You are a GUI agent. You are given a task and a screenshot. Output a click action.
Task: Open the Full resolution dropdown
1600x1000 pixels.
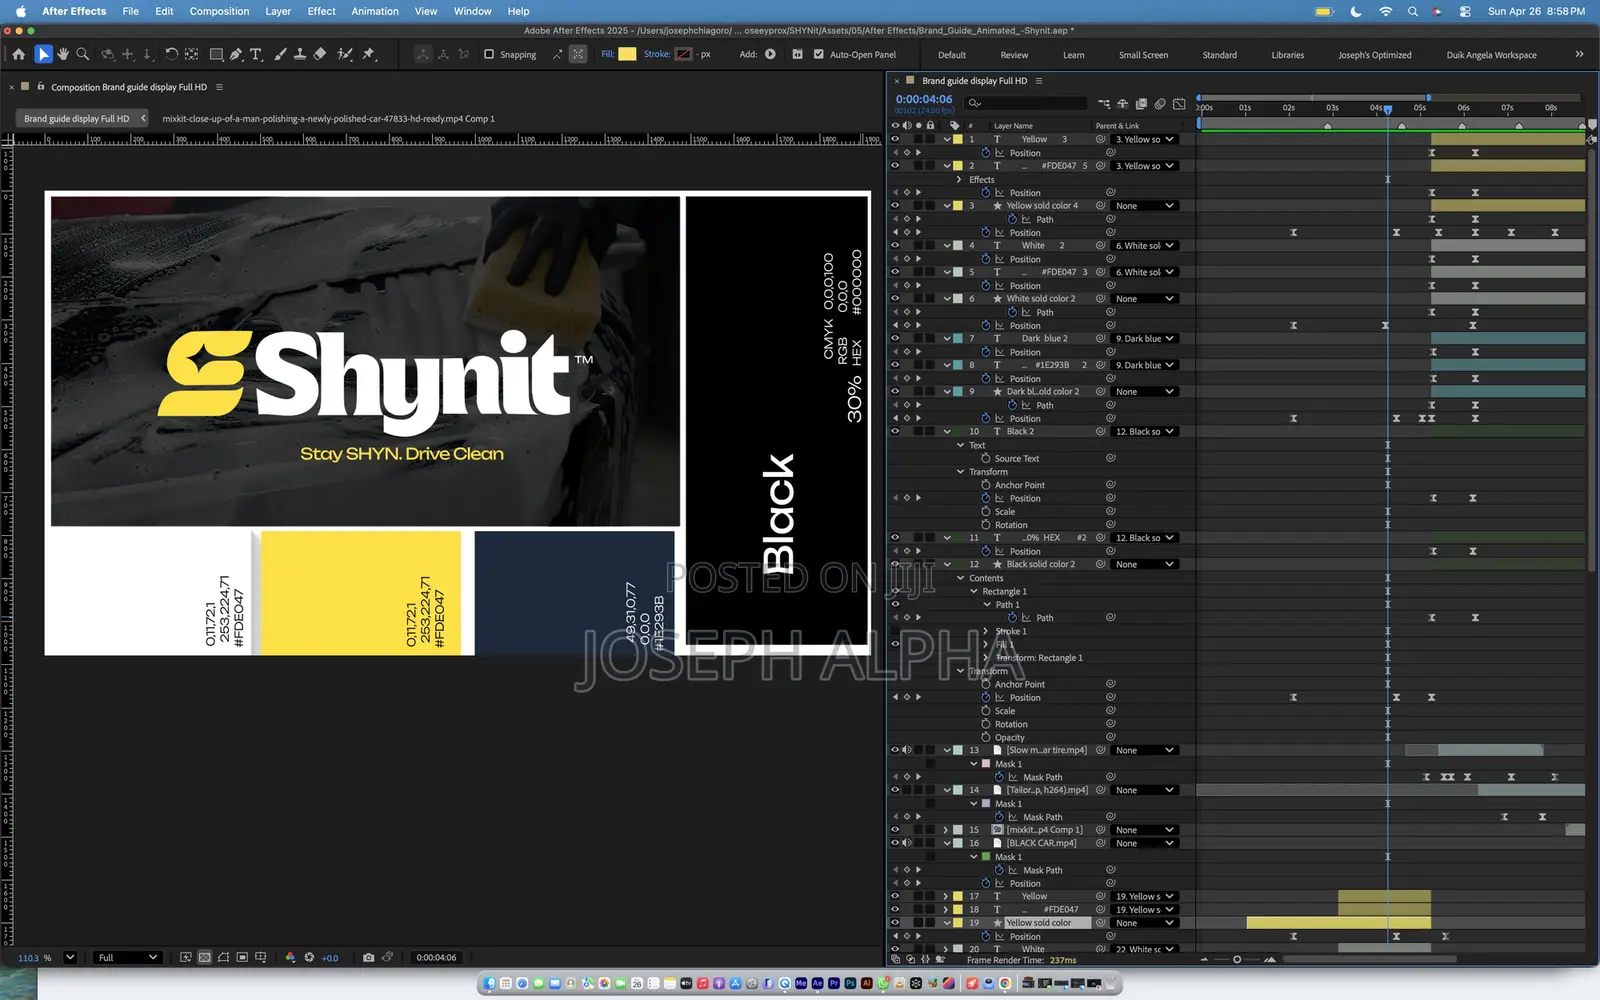pyautogui.click(x=126, y=957)
